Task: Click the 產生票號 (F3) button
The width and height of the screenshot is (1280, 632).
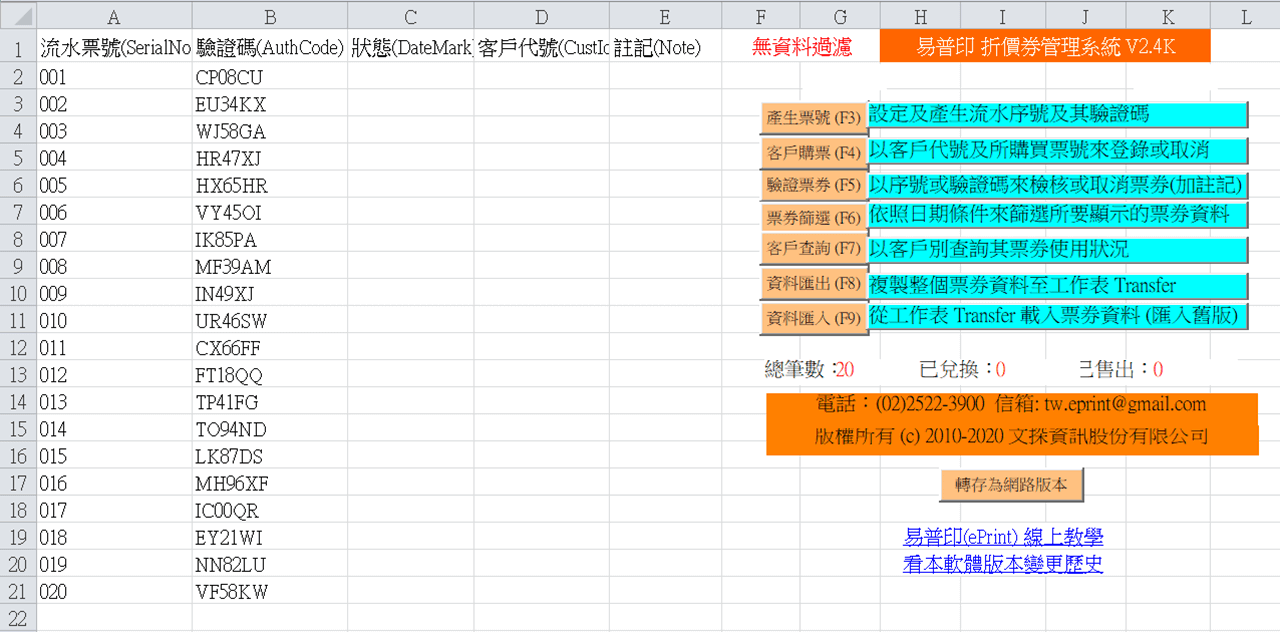Action: pyautogui.click(x=813, y=118)
